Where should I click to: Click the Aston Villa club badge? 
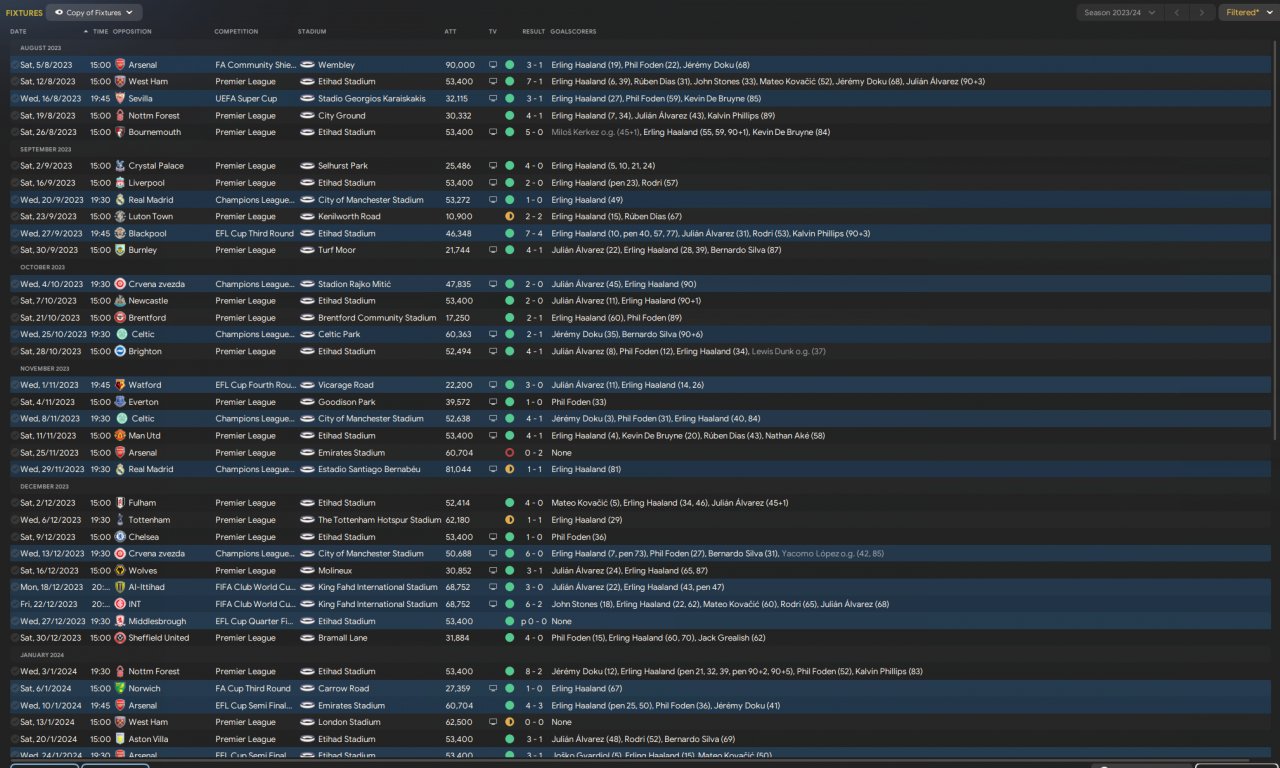tap(120, 739)
